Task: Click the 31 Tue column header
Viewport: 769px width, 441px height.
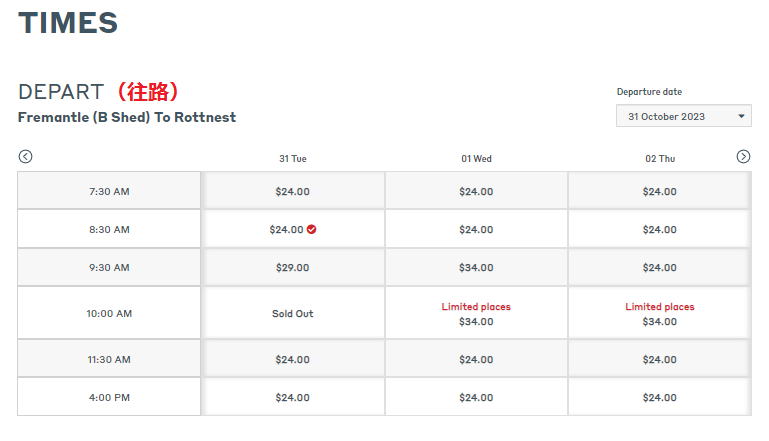Action: [x=293, y=158]
